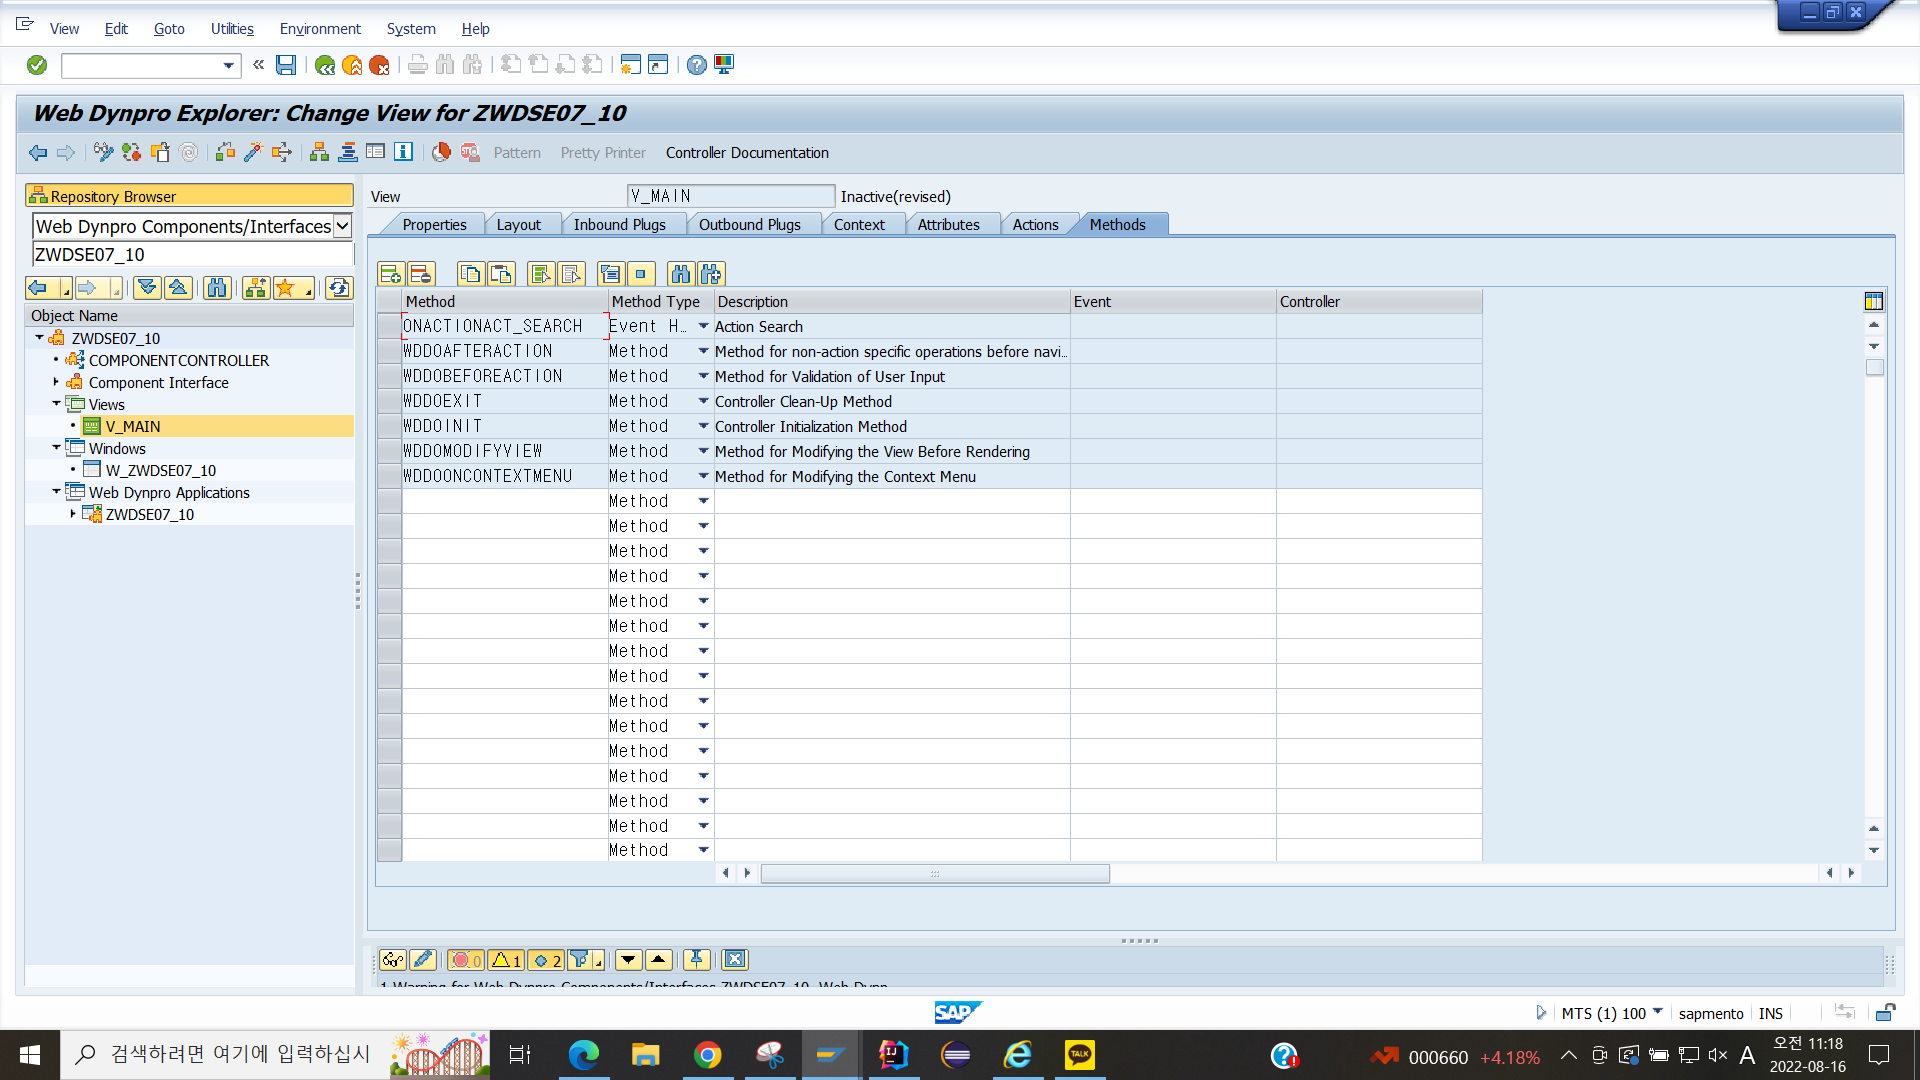
Task: Collapse the Views tree node
Action: coord(56,403)
